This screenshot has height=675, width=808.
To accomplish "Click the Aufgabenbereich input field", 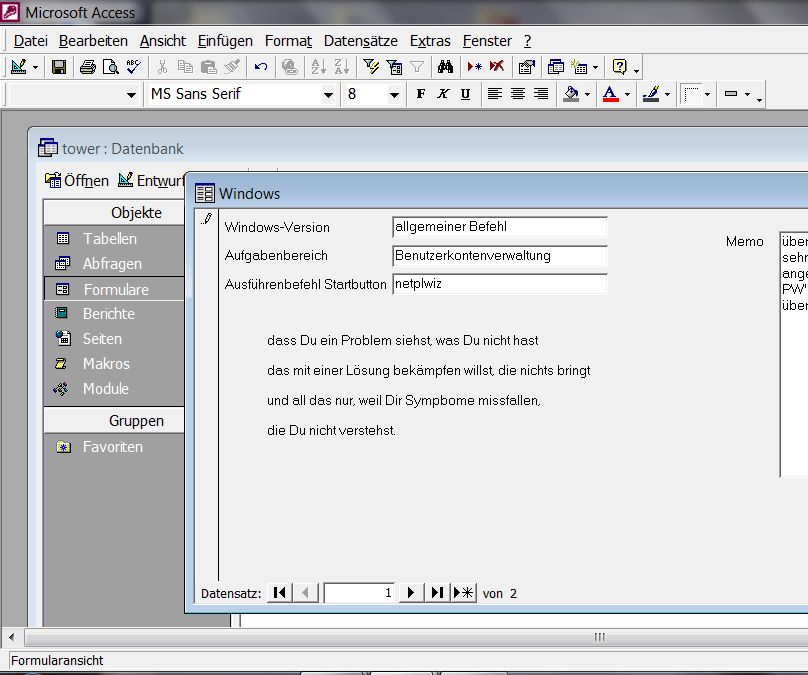I will coord(500,256).
